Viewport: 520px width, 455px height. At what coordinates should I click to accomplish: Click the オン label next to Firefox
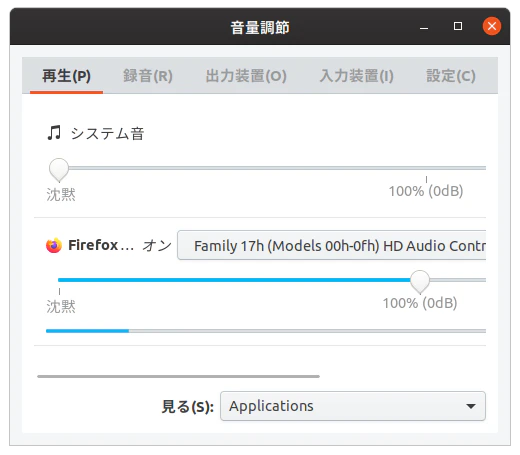click(x=157, y=246)
